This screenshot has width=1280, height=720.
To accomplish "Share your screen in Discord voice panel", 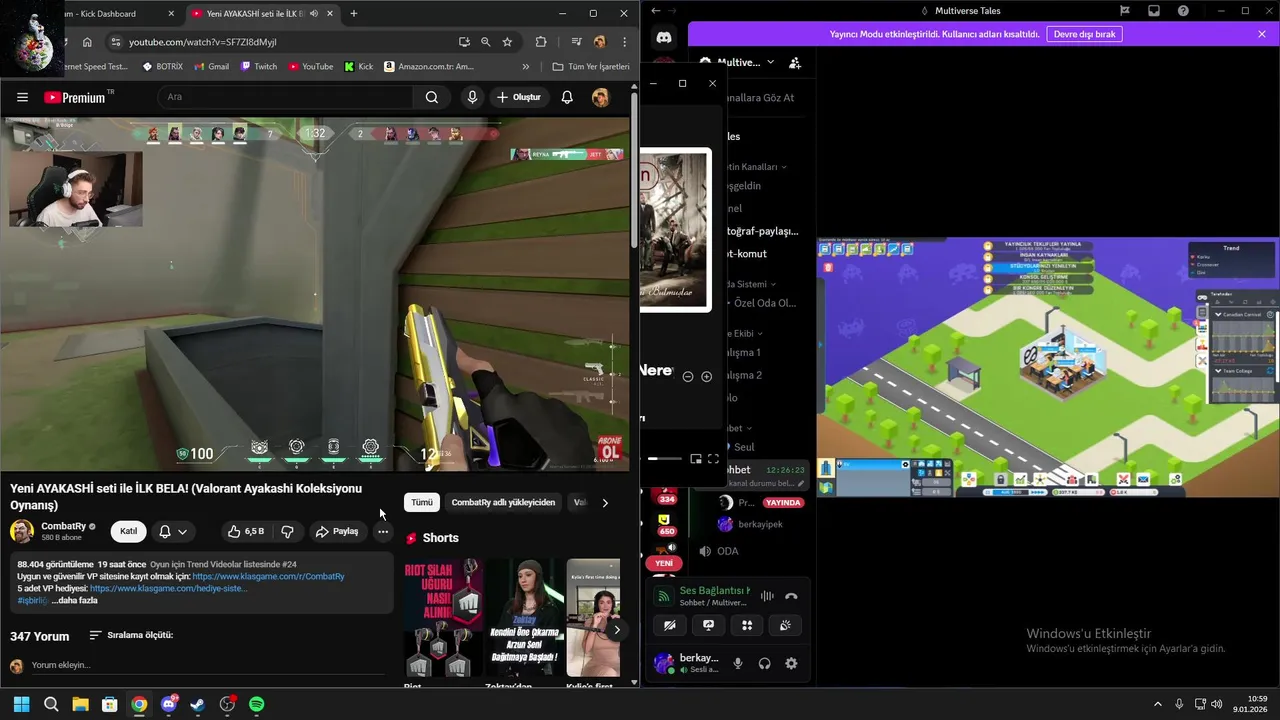I will (x=708, y=625).
